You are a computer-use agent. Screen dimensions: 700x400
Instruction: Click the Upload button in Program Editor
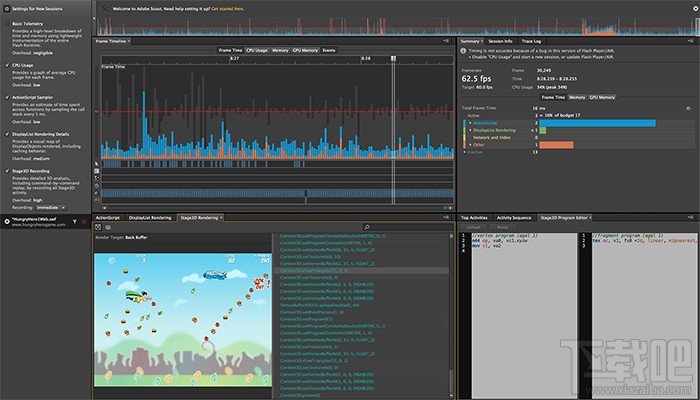point(473,227)
